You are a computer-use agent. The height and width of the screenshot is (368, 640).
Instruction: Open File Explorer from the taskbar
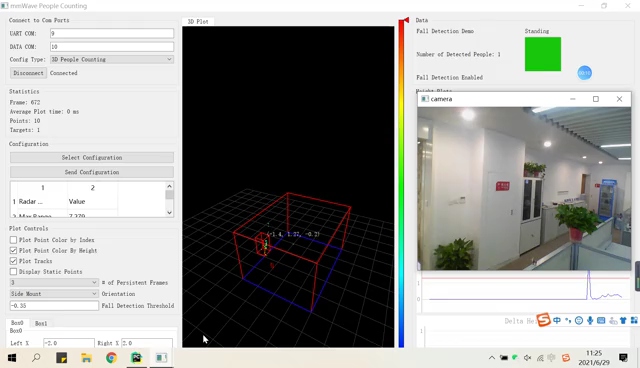86,358
